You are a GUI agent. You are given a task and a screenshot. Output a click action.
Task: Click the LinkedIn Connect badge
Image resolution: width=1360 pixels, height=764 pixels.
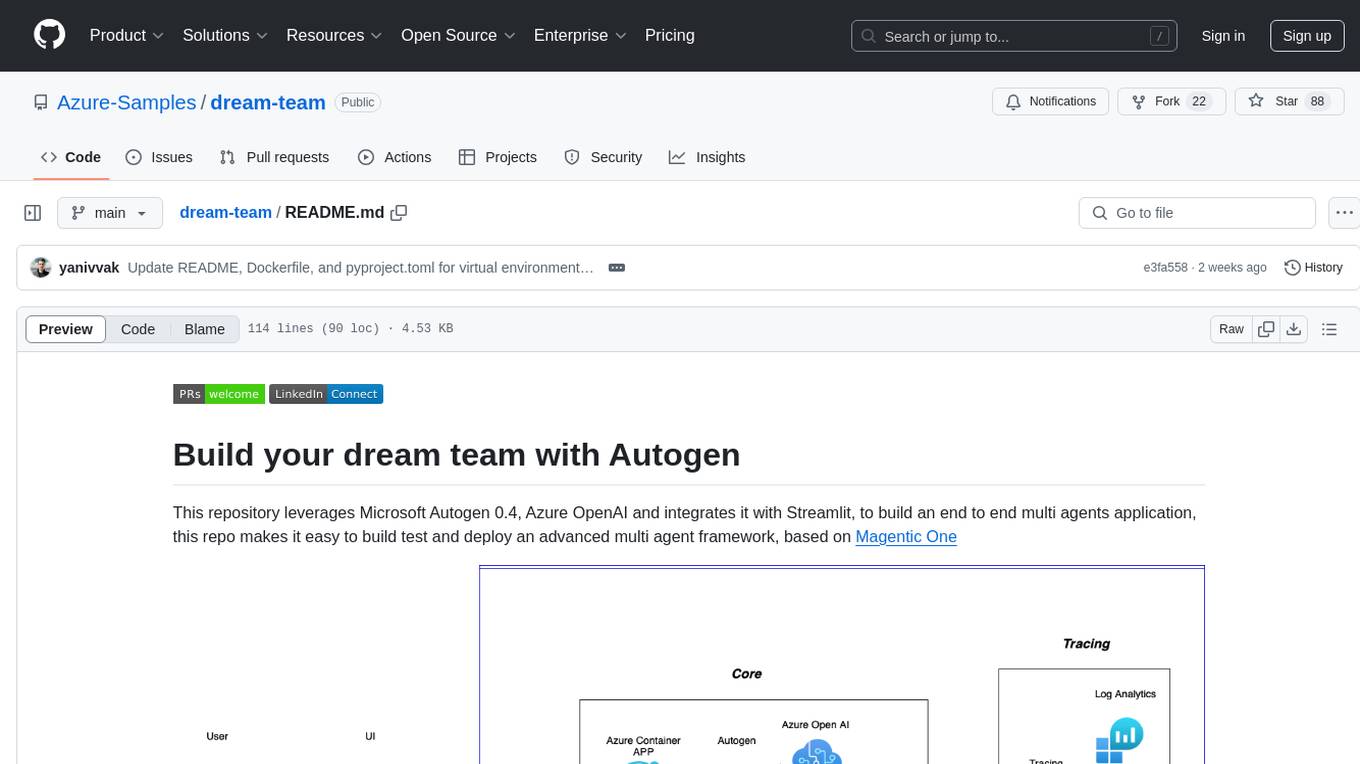(x=326, y=394)
